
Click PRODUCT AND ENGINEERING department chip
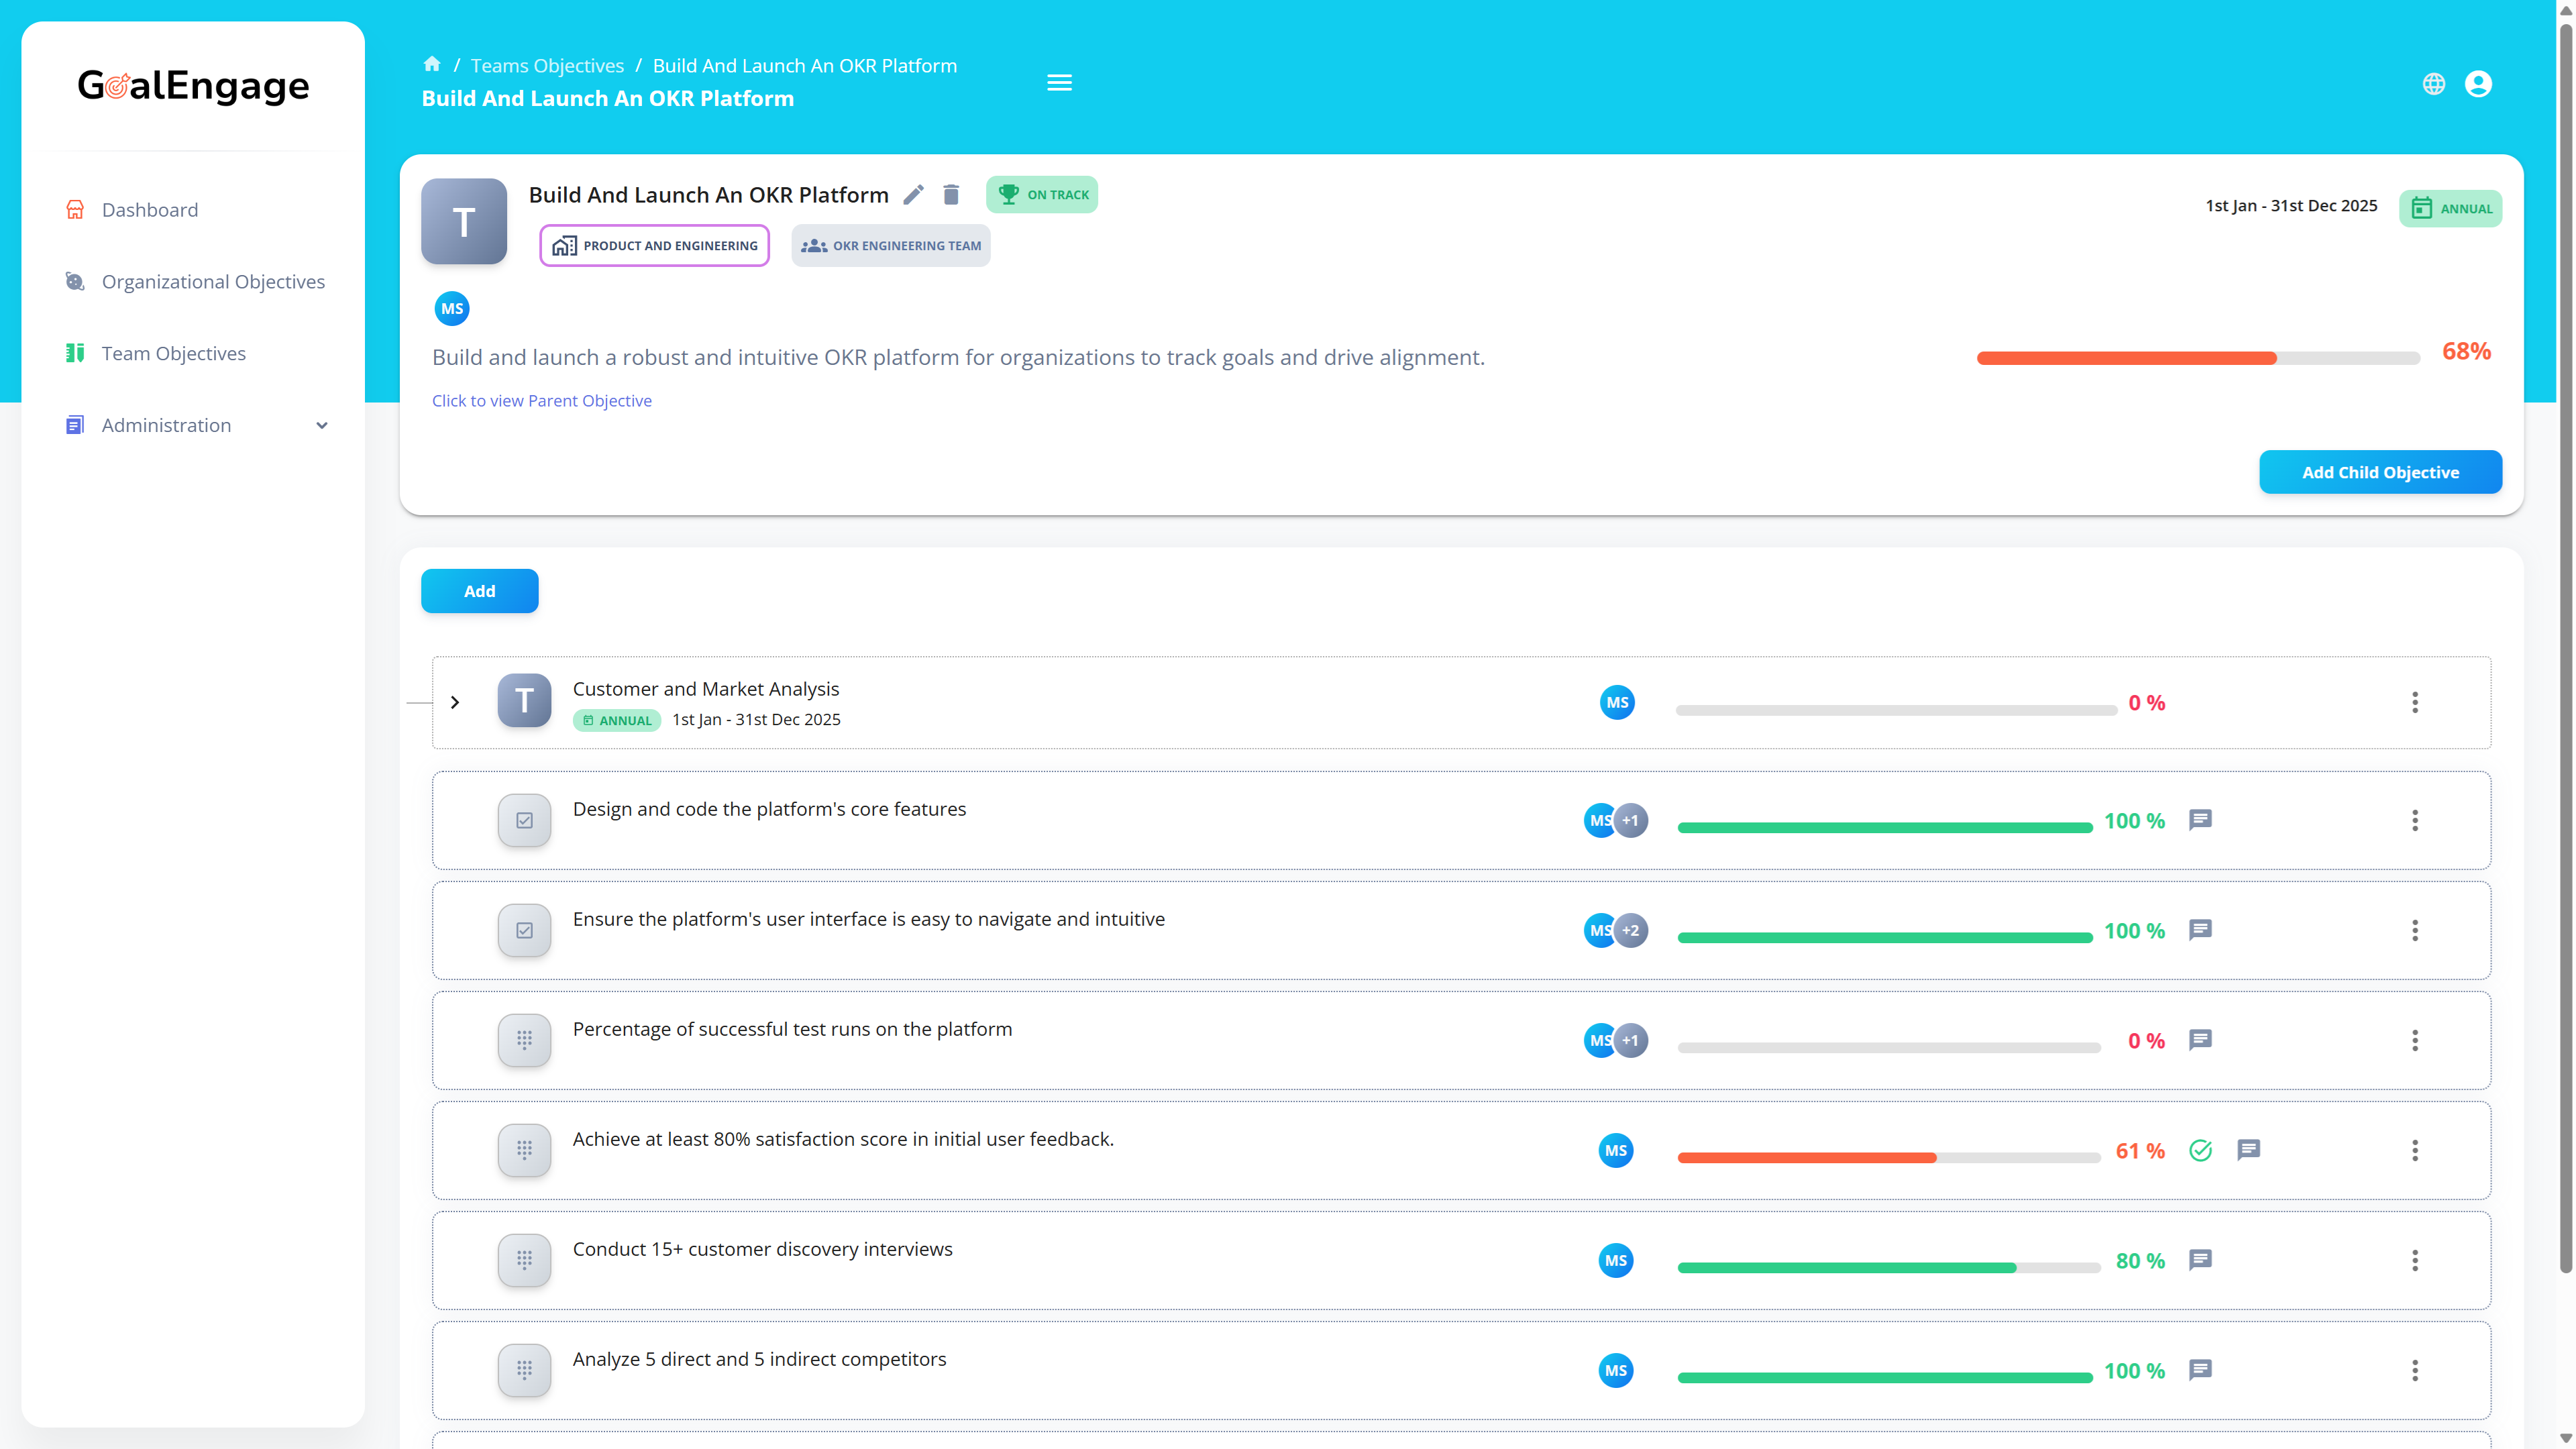tap(654, 246)
